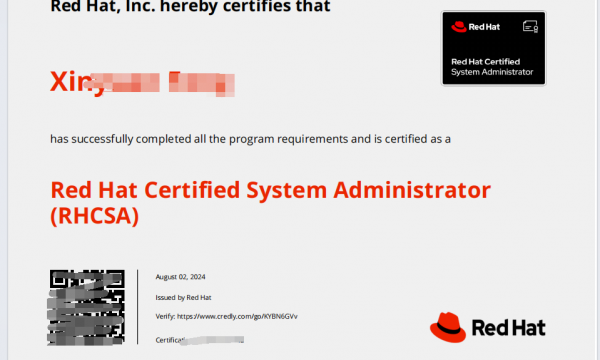600x360 pixels.
Task: Click the vertical divider beside the QR code
Action: pos(138,307)
